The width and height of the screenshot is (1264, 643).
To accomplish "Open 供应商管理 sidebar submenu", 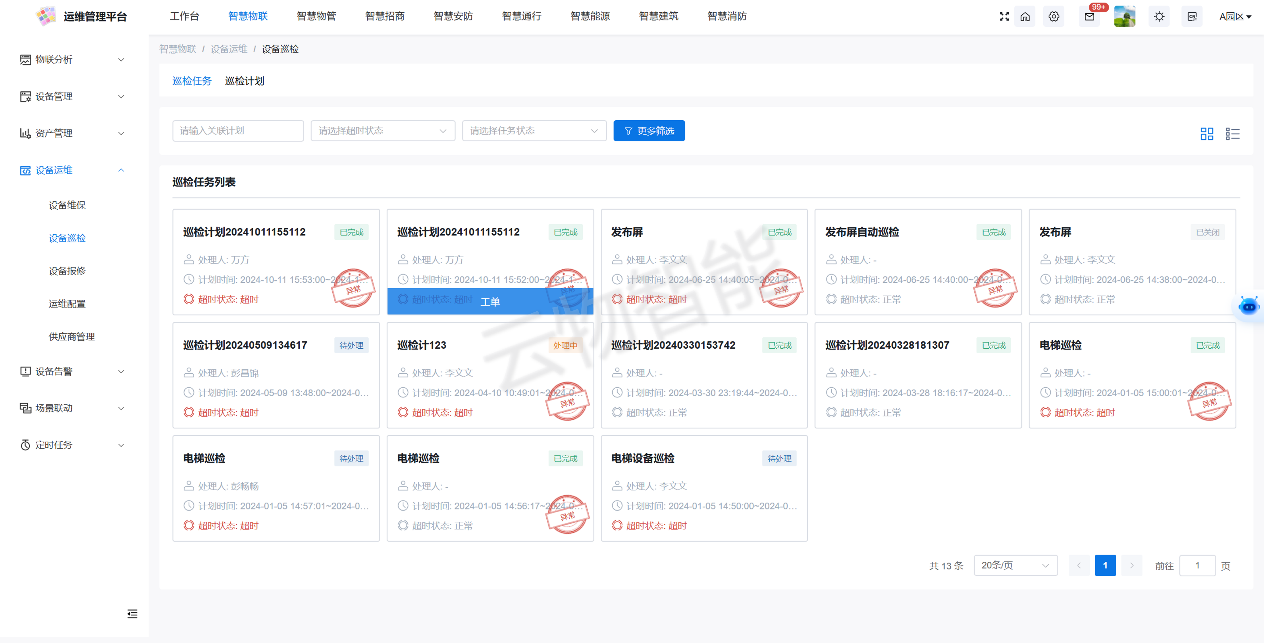I will point(71,337).
